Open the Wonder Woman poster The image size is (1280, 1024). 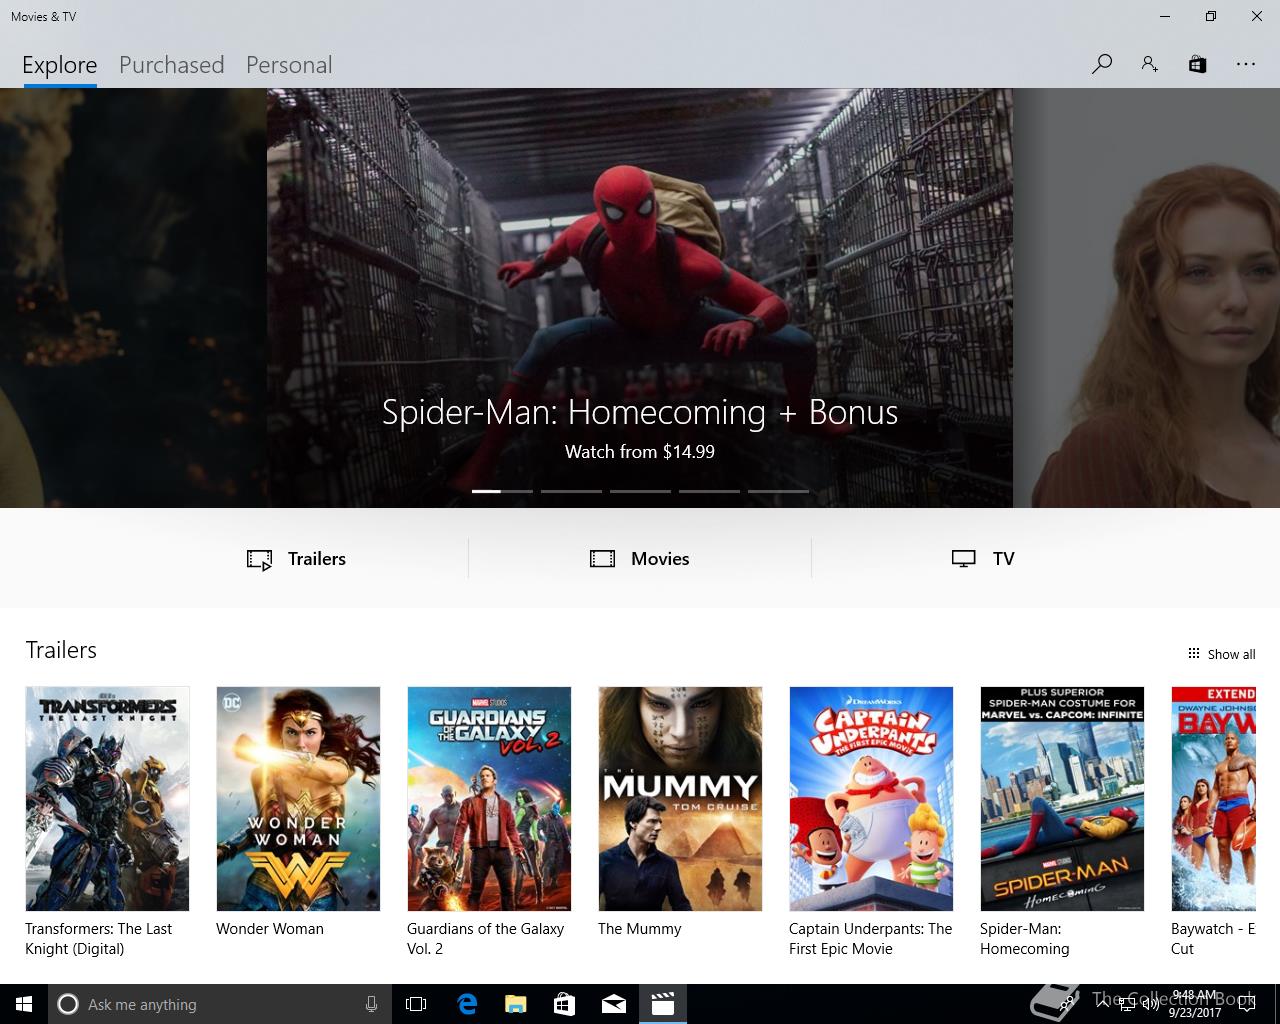pos(298,798)
